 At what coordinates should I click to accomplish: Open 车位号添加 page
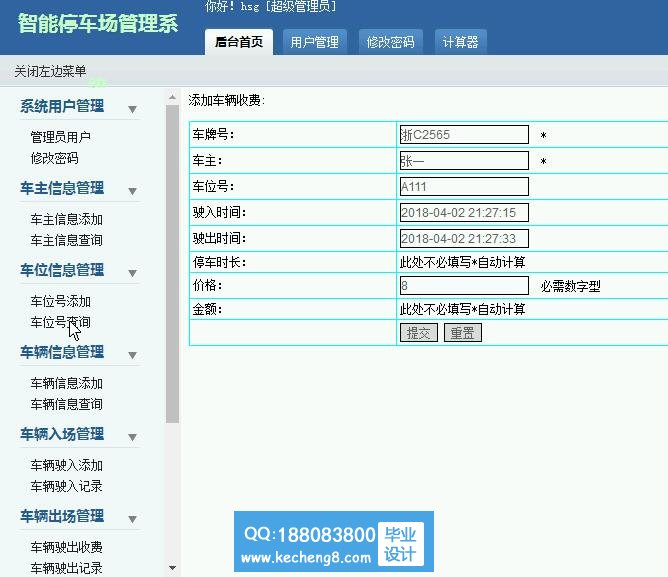[x=60, y=301]
